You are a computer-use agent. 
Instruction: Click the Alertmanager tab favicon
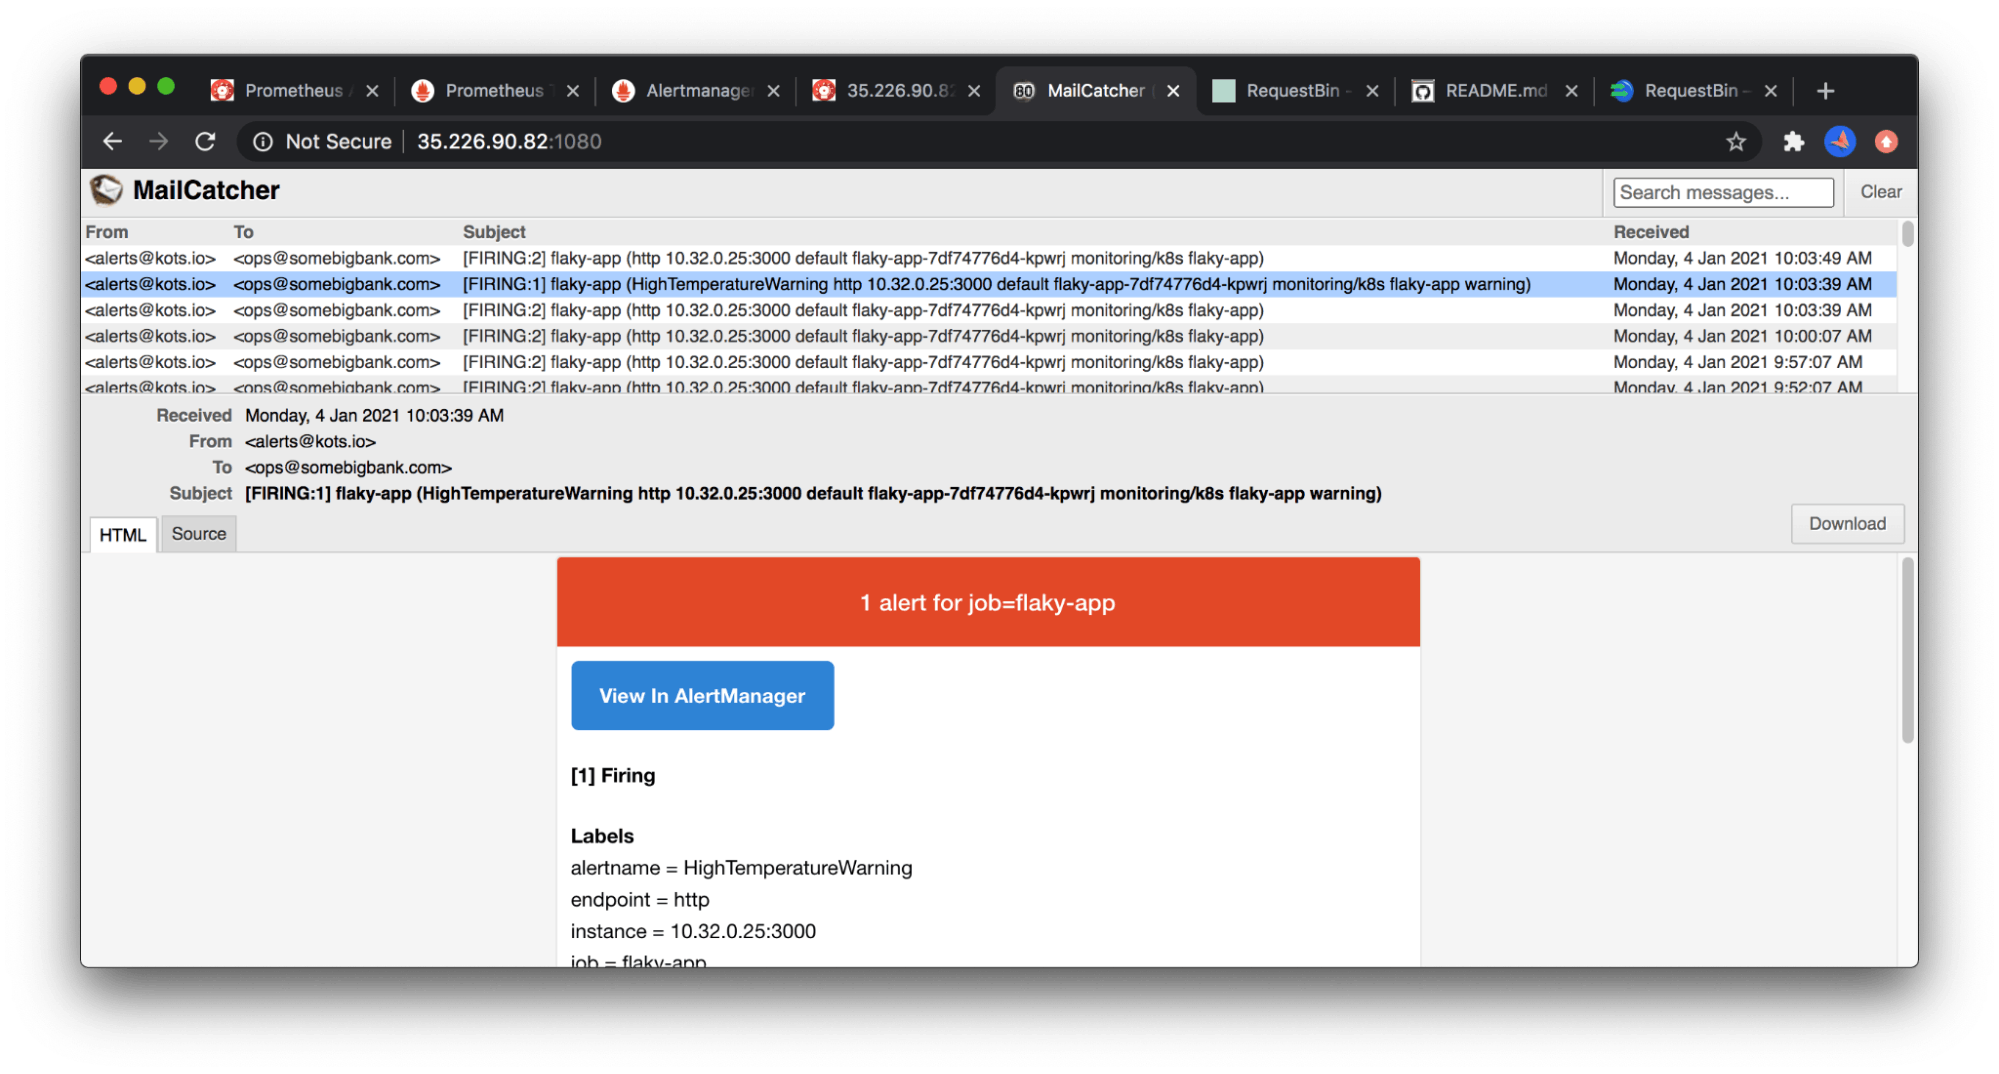click(622, 90)
